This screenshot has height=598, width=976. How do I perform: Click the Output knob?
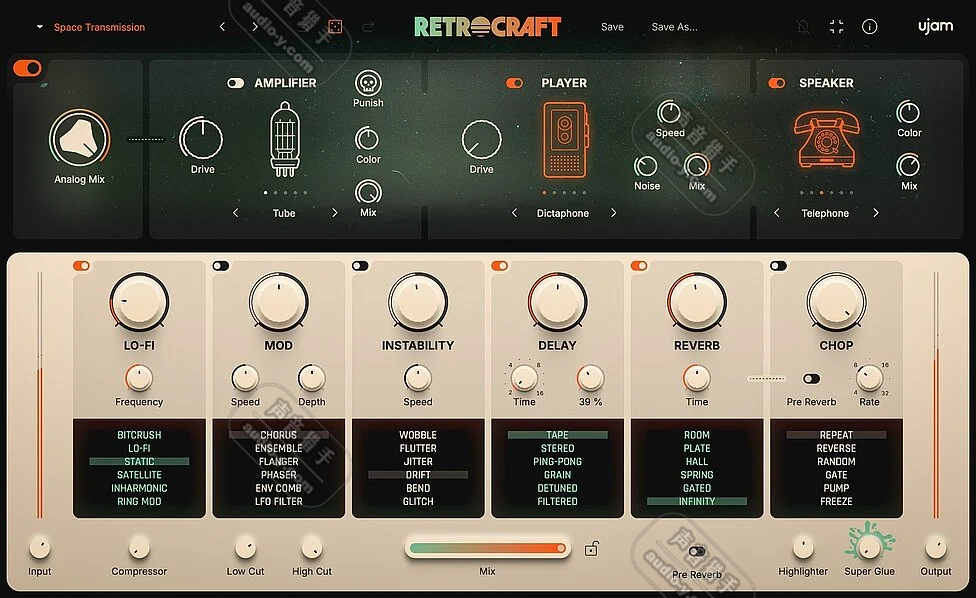(936, 548)
